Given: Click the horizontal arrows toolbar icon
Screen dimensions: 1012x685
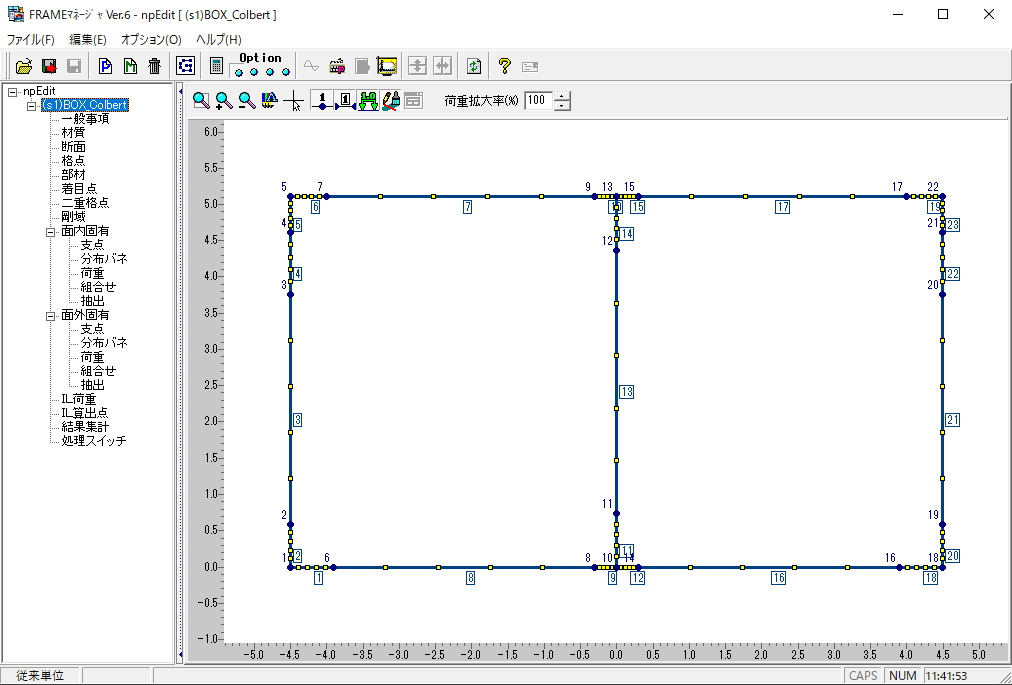Looking at the screenshot, I should pyautogui.click(x=442, y=66).
